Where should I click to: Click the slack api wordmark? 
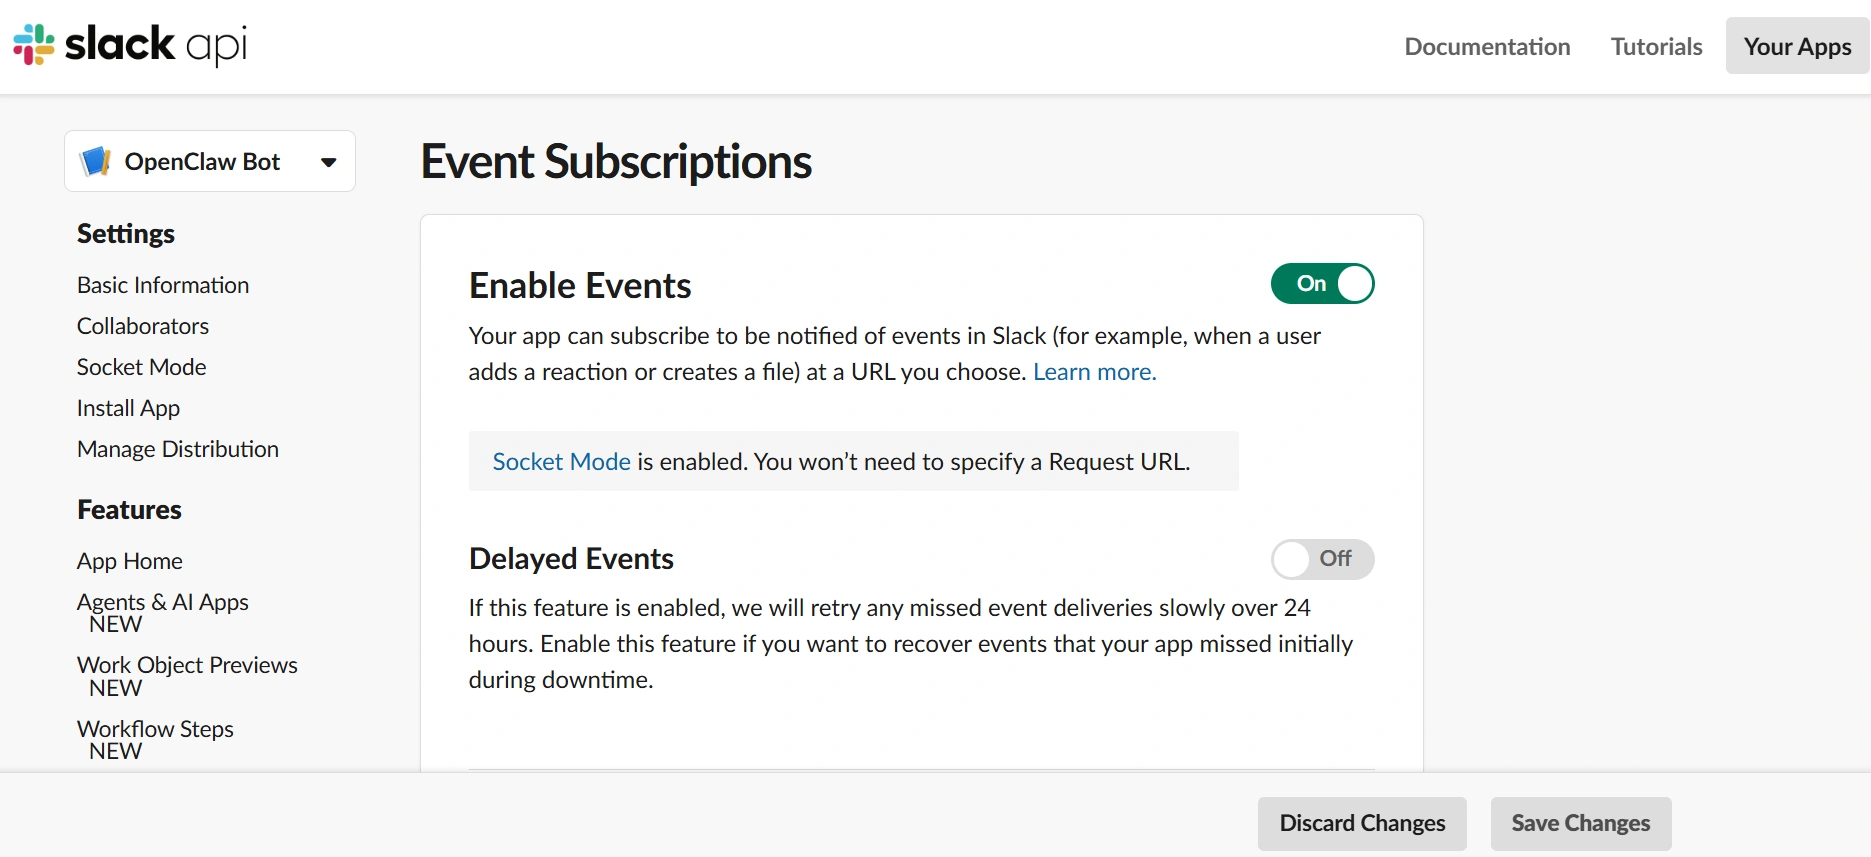156,45
